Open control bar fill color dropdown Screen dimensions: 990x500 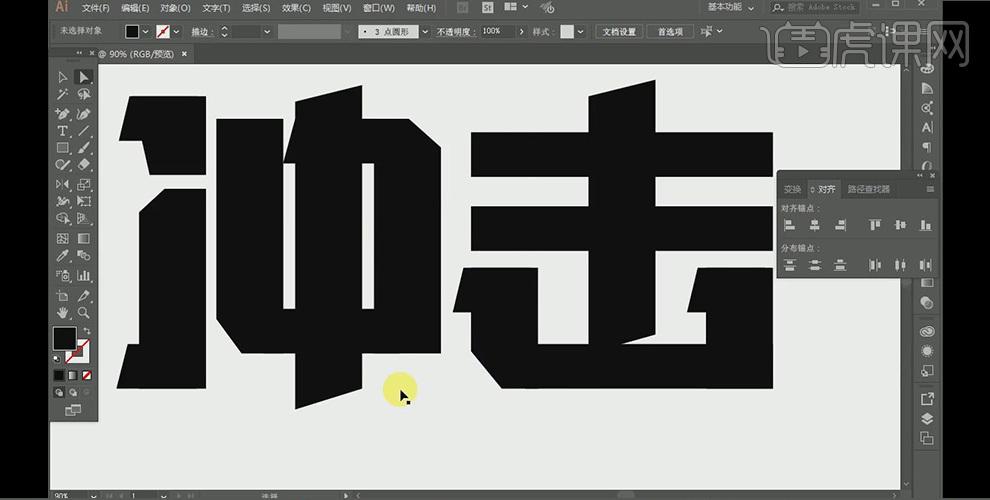(146, 32)
